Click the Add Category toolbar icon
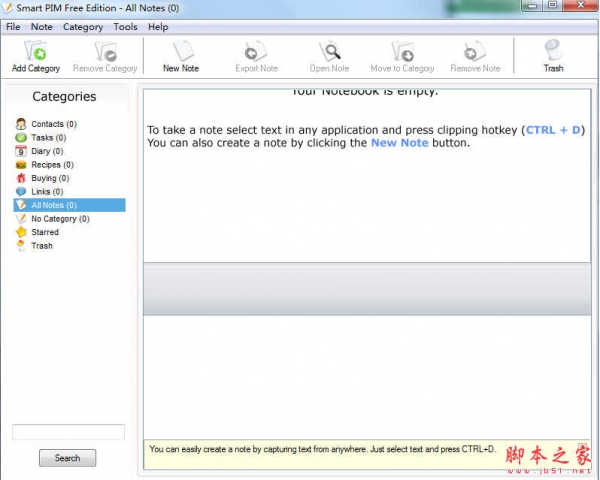This screenshot has height=480, width=600. (x=36, y=57)
